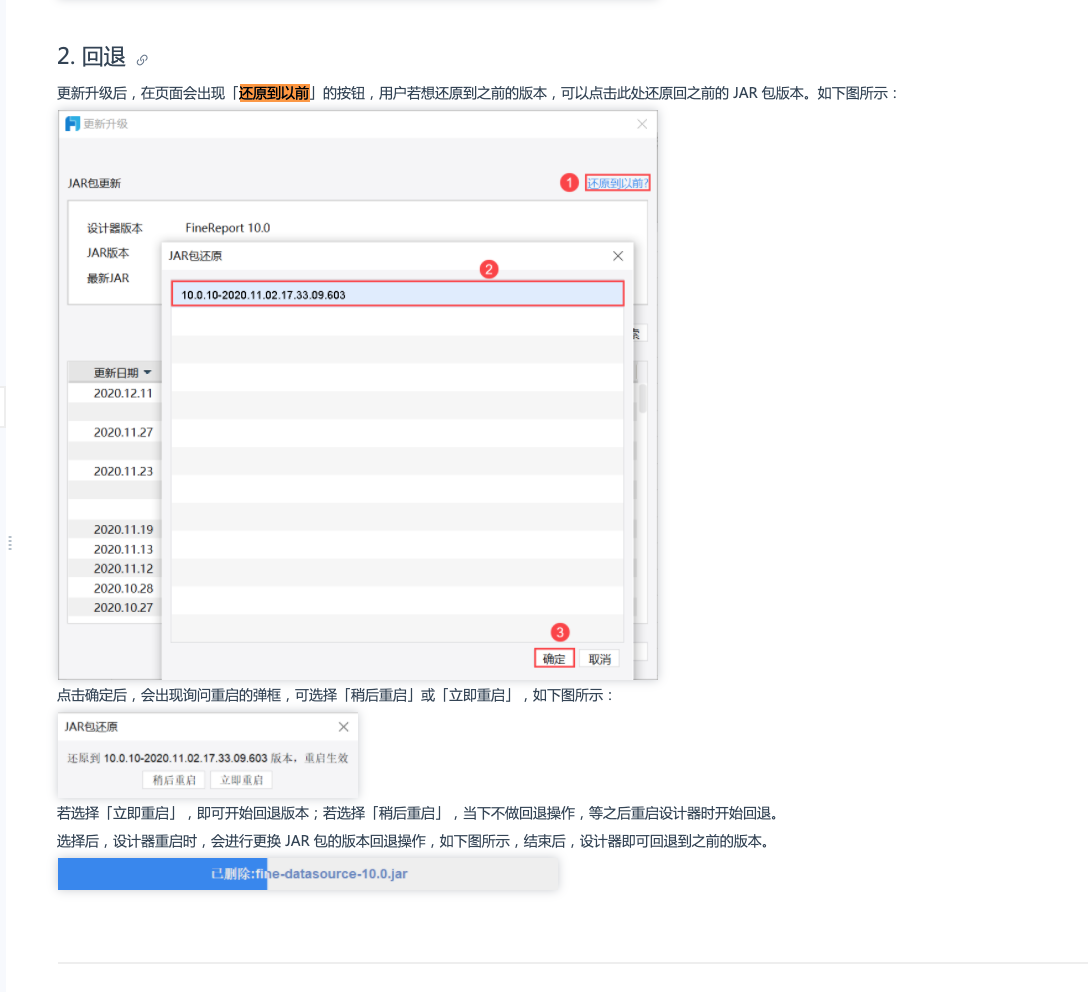Click the 确定 button
Viewport: 1088px width, 992px height.
554,658
